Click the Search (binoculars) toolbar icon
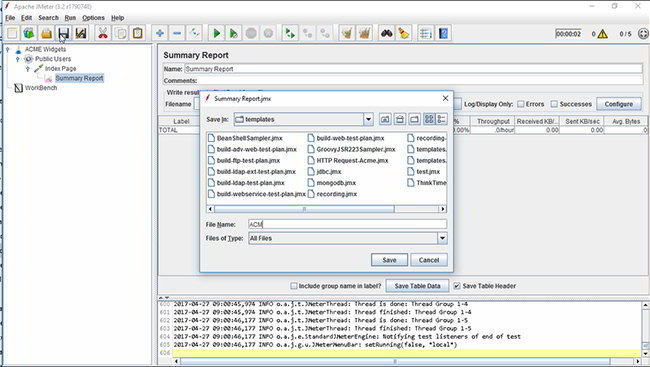 click(386, 33)
